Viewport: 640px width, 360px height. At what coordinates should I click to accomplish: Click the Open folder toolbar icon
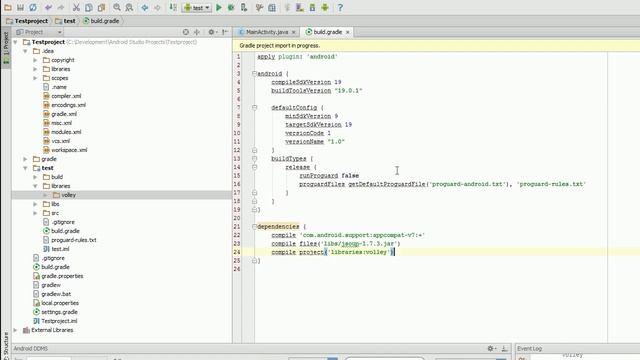coord(8,7)
